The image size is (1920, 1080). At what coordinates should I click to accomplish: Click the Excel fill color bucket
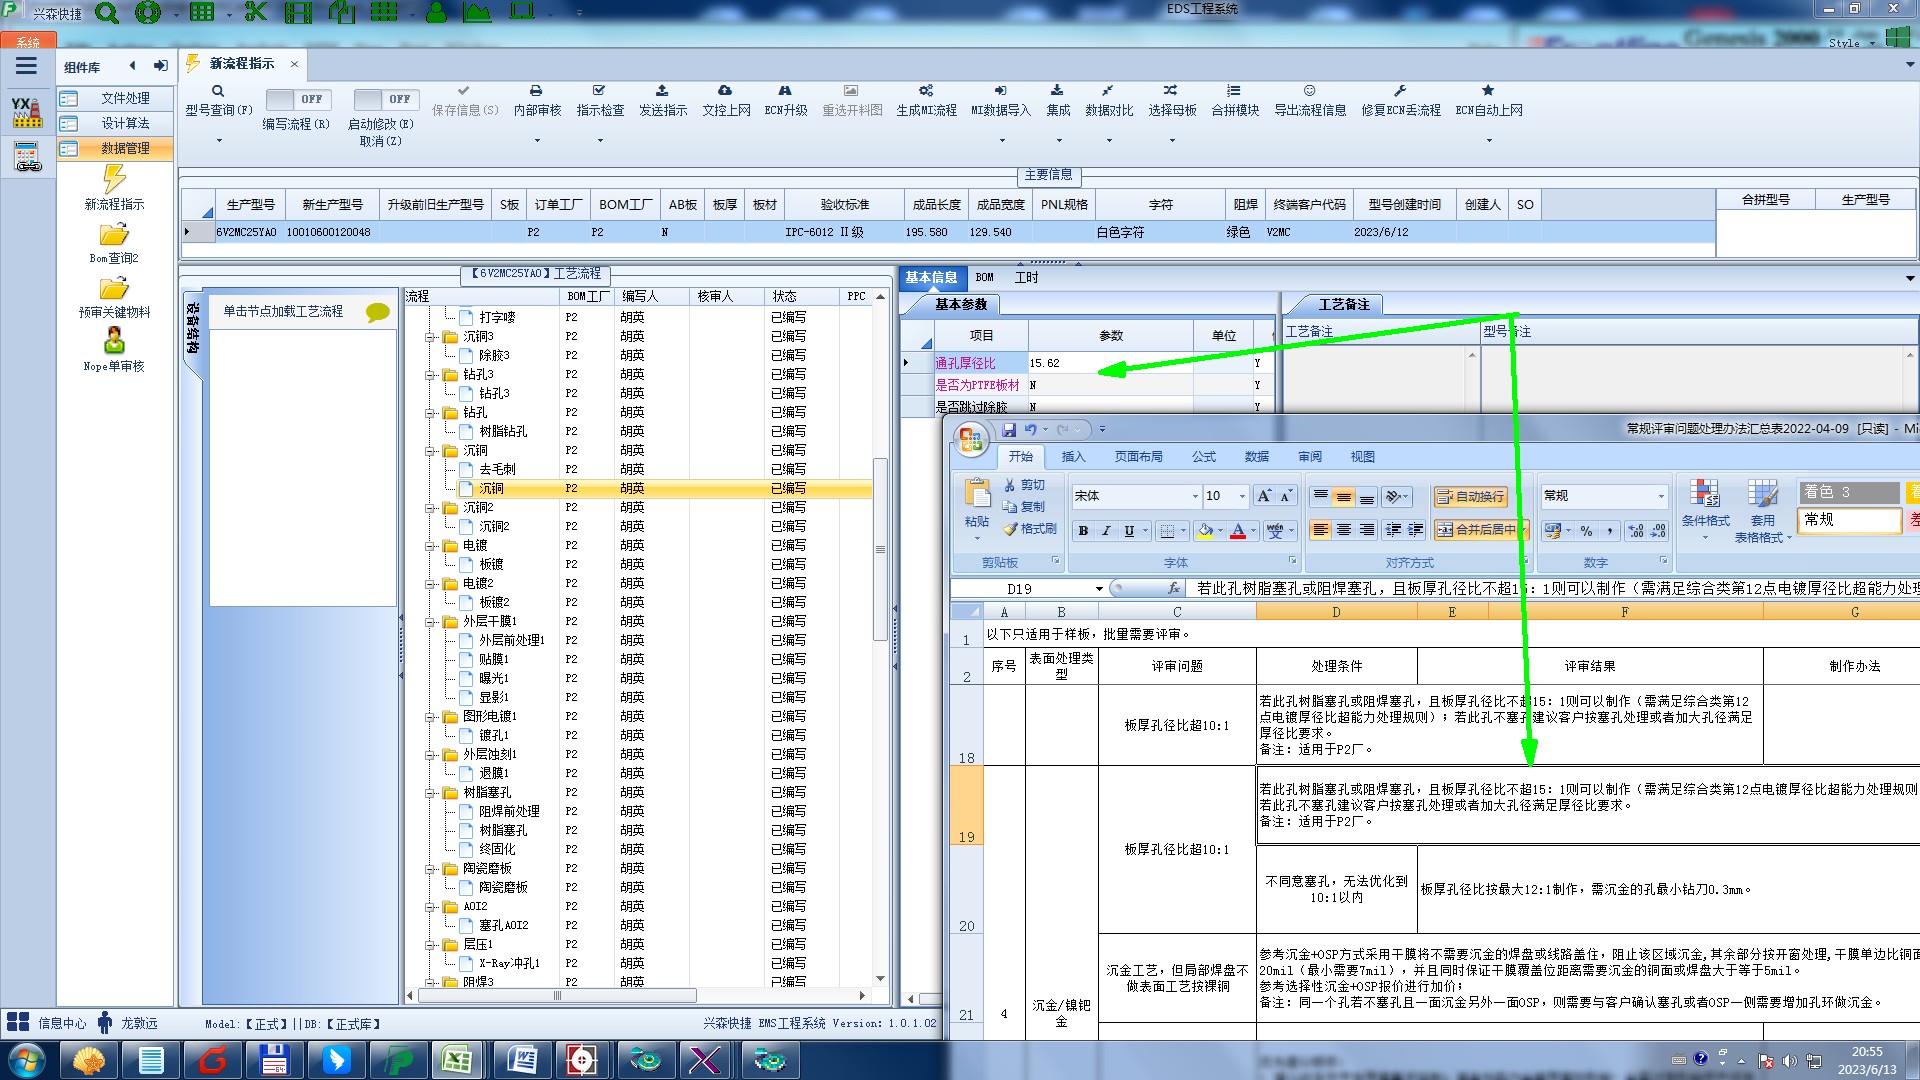coord(1205,531)
